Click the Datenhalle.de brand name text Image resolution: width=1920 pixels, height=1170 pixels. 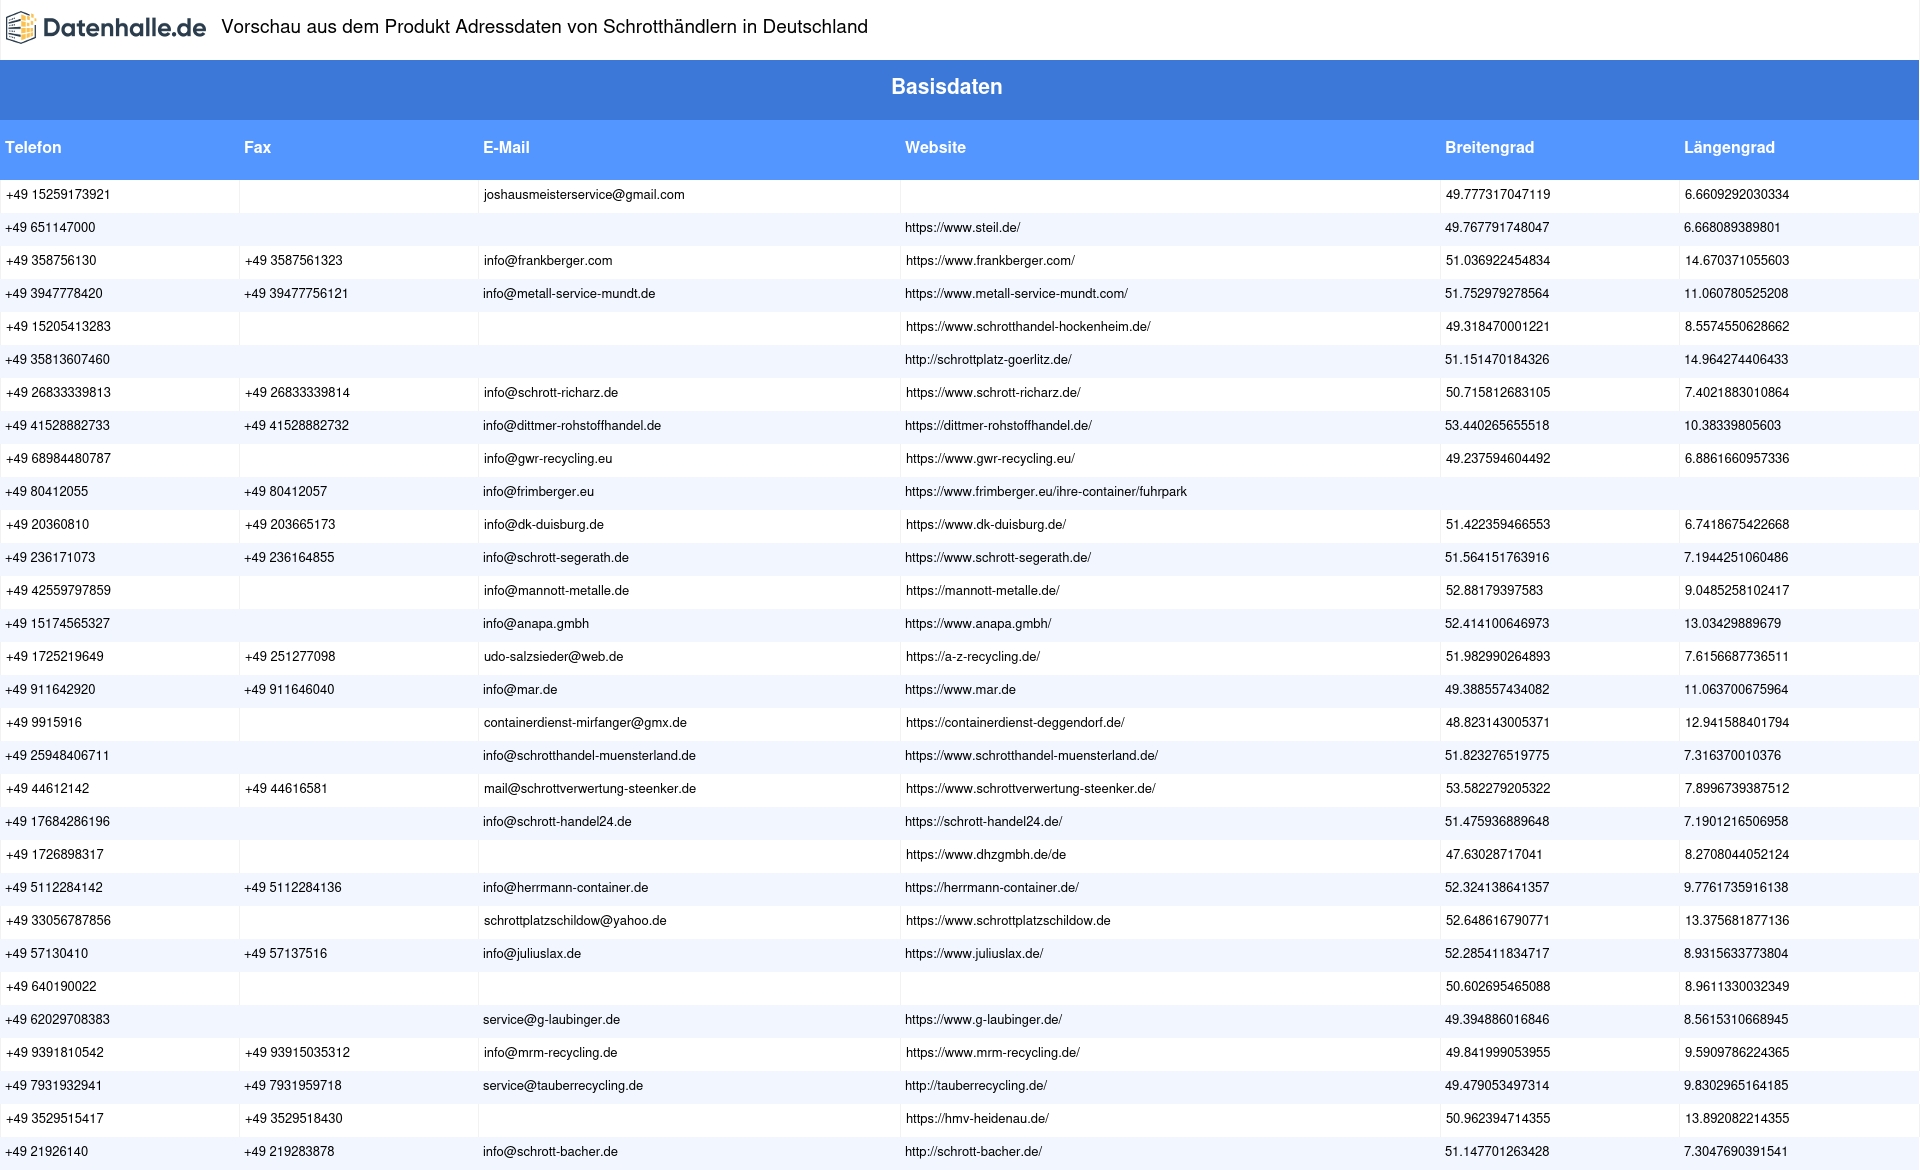point(125,28)
